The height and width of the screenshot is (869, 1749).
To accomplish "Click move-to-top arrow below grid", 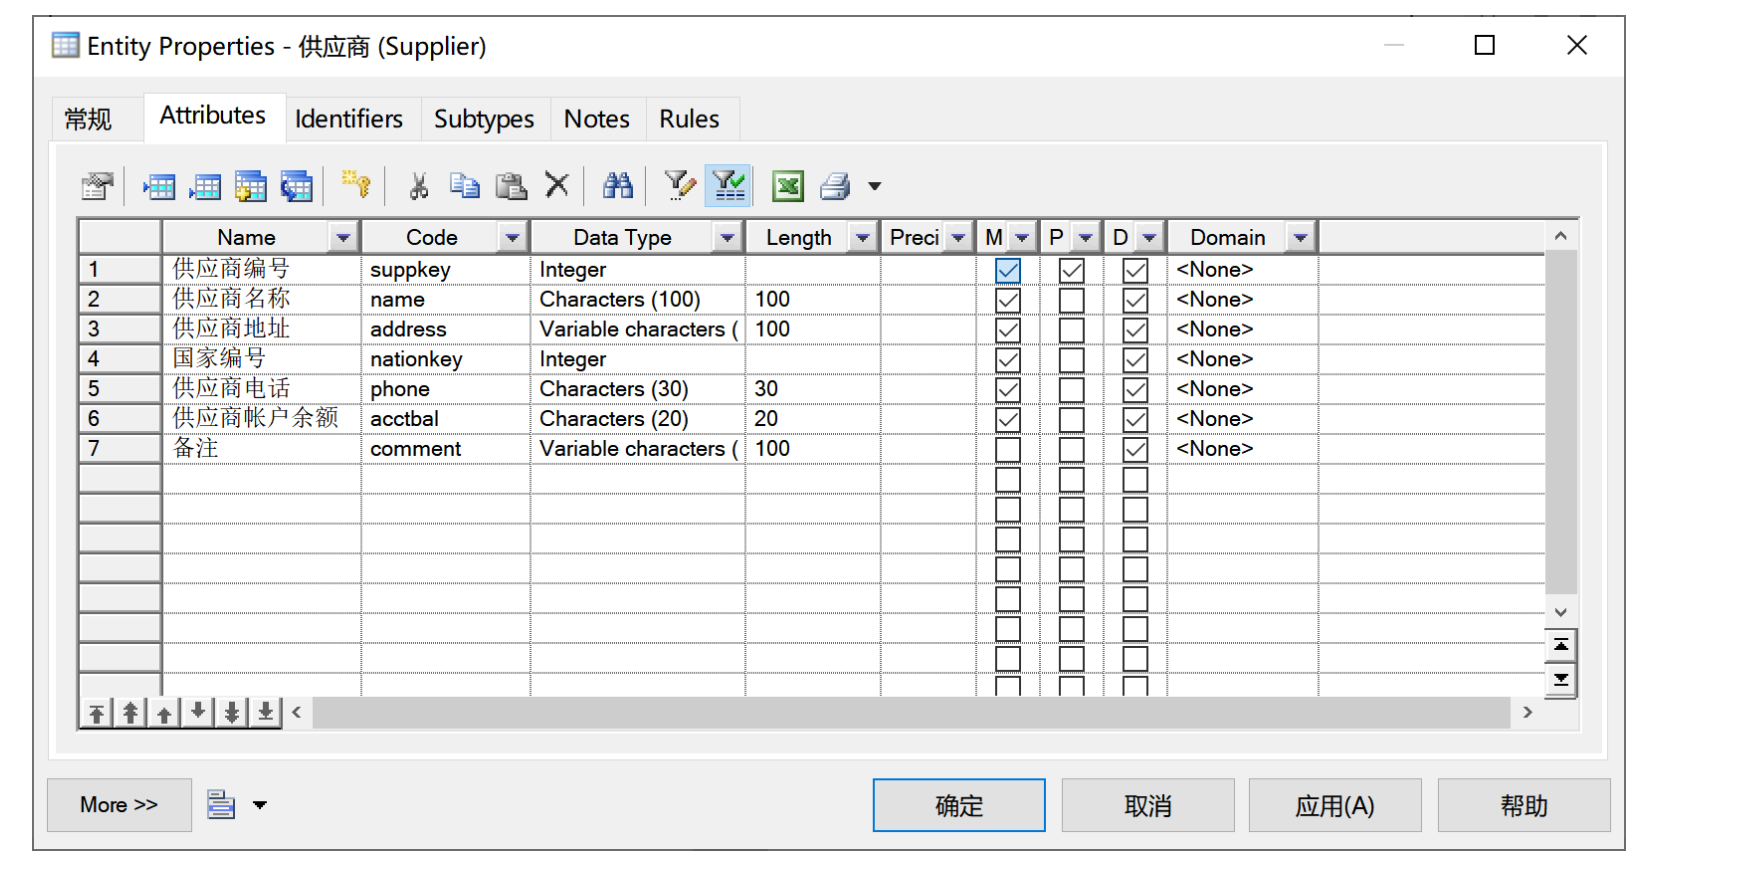I will pyautogui.click(x=96, y=713).
